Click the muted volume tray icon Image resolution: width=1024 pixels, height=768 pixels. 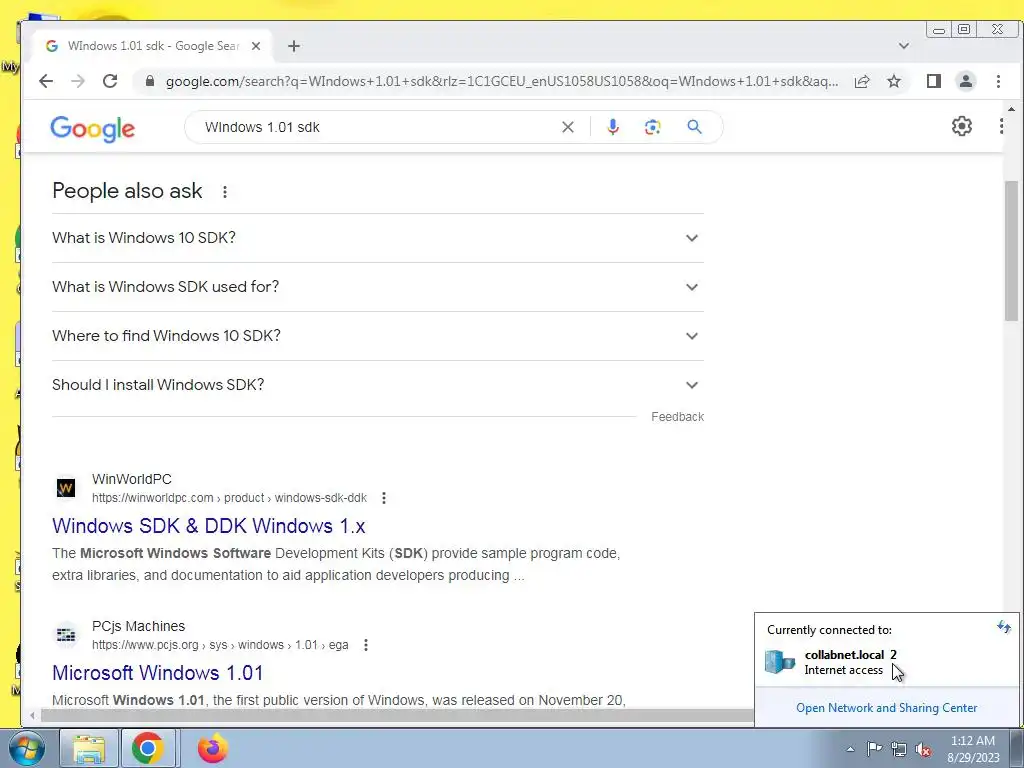pos(923,750)
